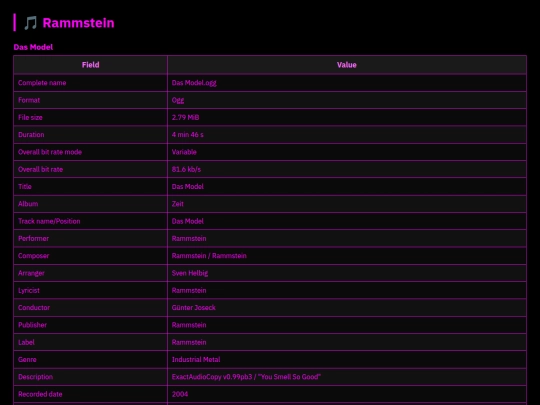The width and height of the screenshot is (540, 405).
Task: Click the 'Album' field label
Action: tap(28, 204)
